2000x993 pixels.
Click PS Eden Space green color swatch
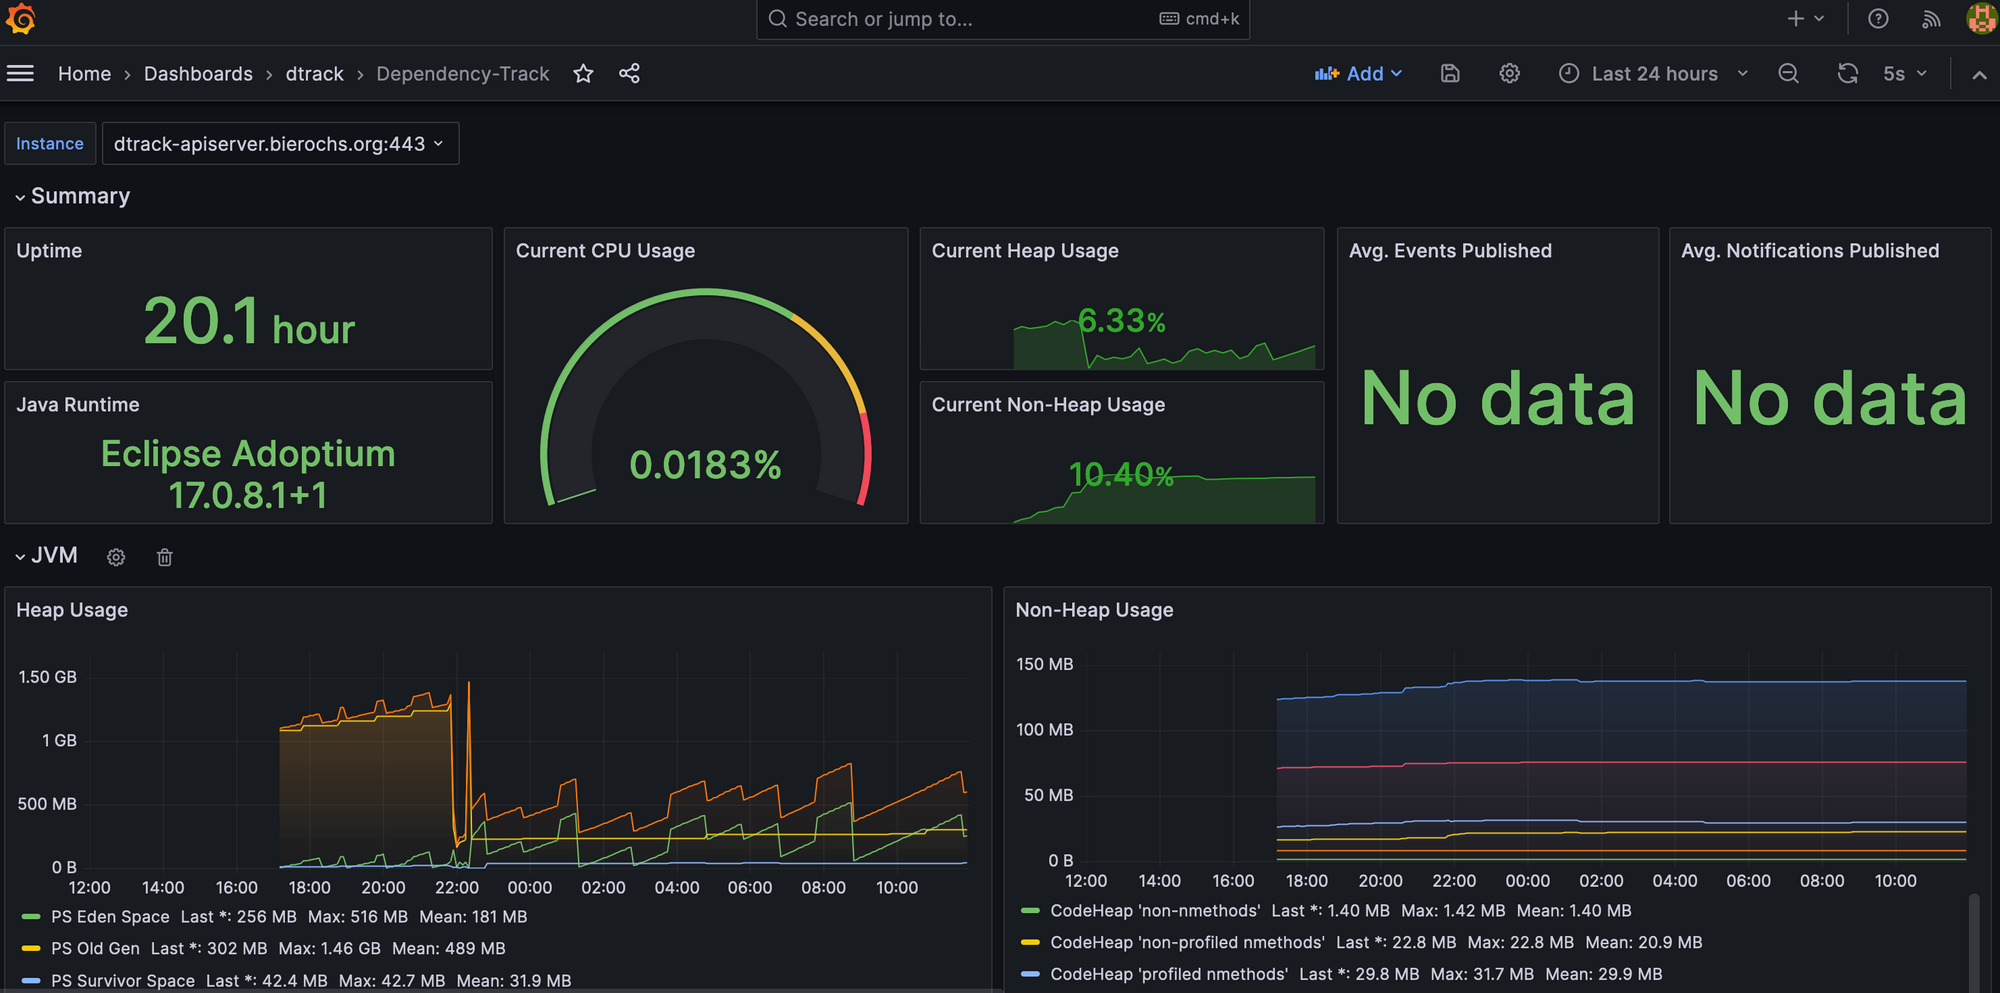point(31,917)
